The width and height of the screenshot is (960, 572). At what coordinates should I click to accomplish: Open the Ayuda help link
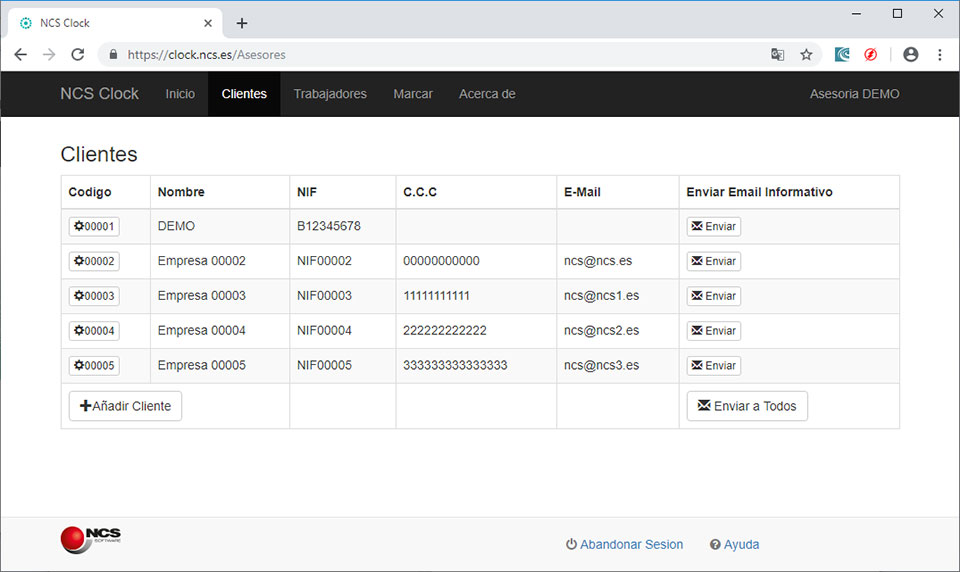click(734, 545)
